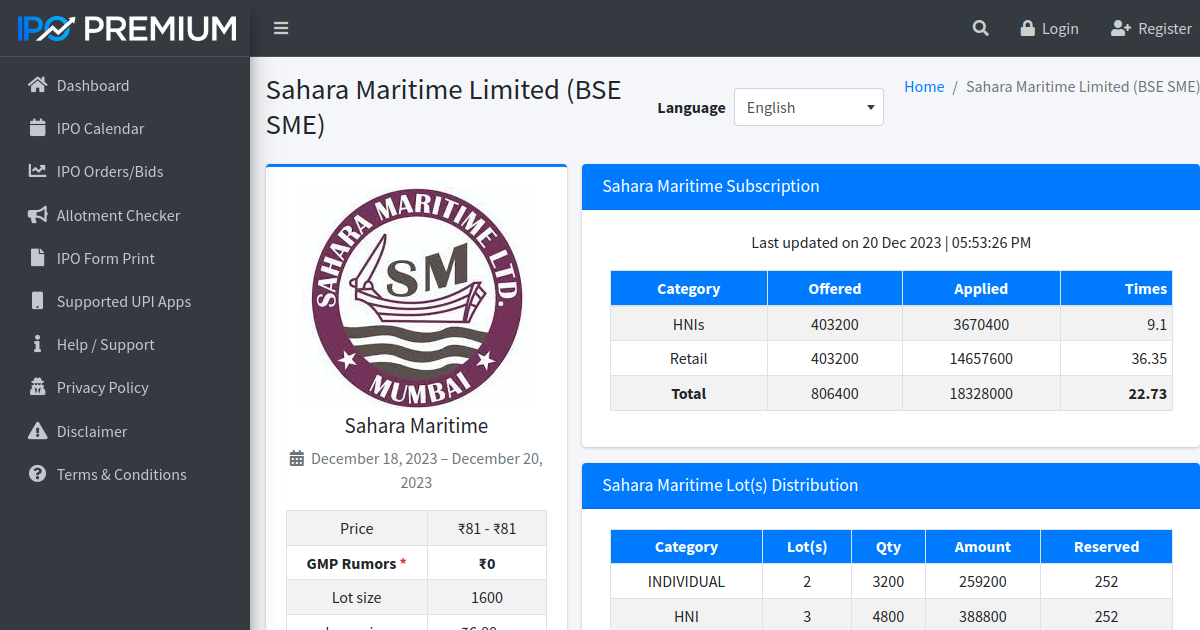This screenshot has height=630, width=1200.
Task: Open the Language selection dropdown
Action: point(808,107)
